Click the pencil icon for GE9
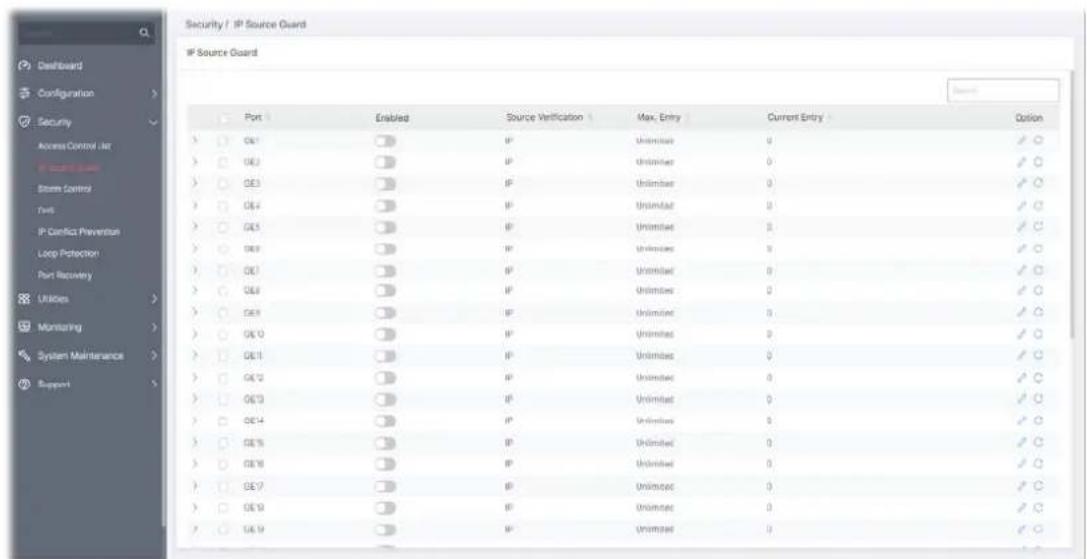This screenshot has width=1087, height=559. [x=1022, y=313]
